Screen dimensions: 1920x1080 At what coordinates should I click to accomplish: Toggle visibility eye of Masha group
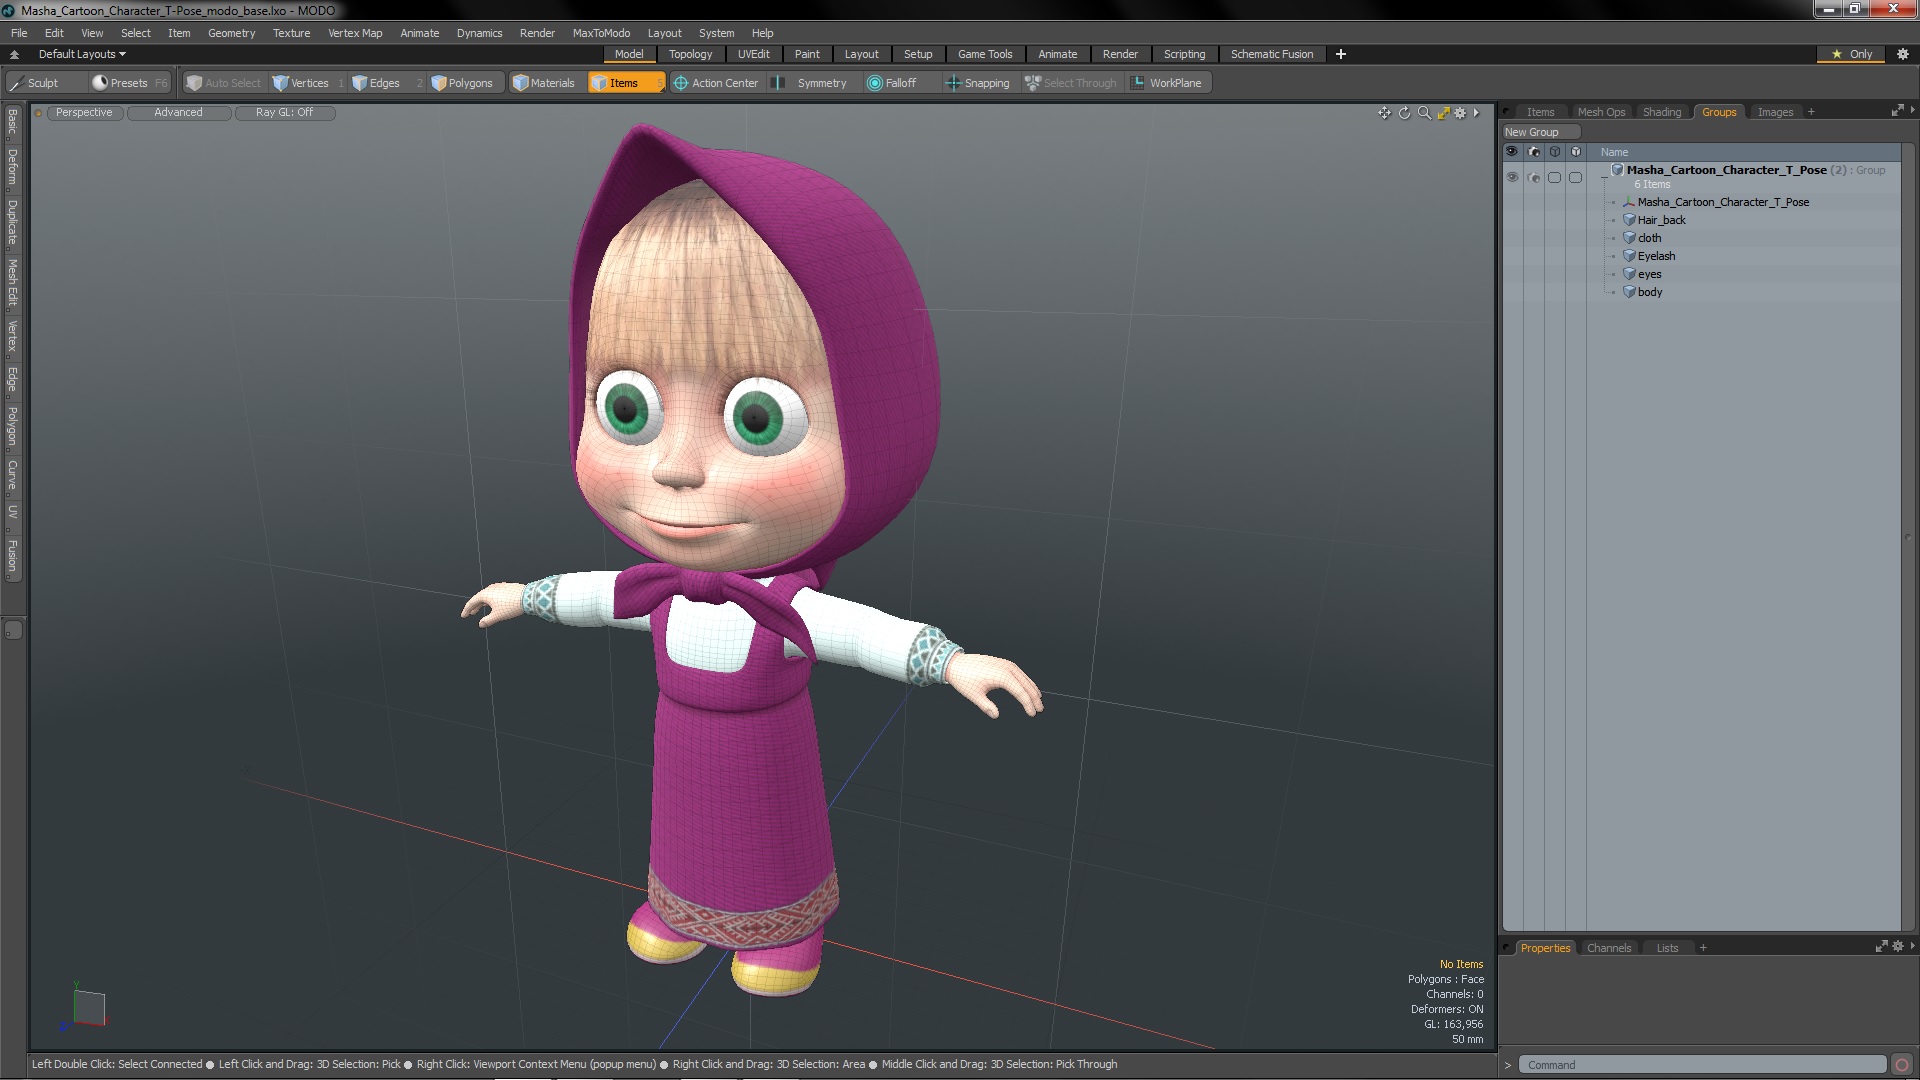pos(1512,177)
